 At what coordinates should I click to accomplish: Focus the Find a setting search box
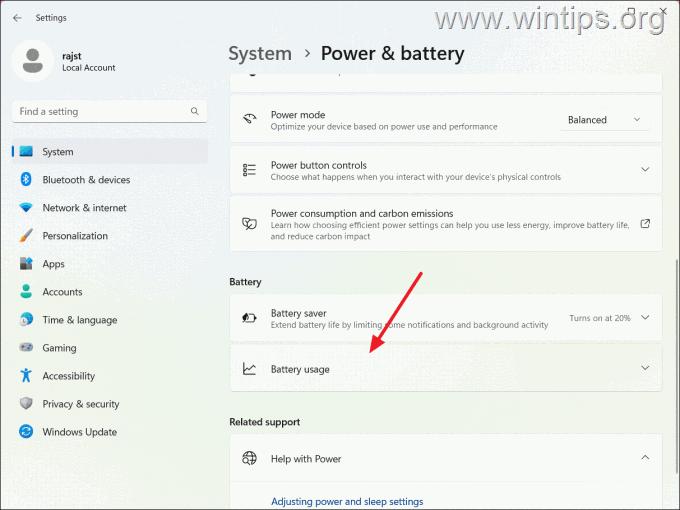pos(109,111)
